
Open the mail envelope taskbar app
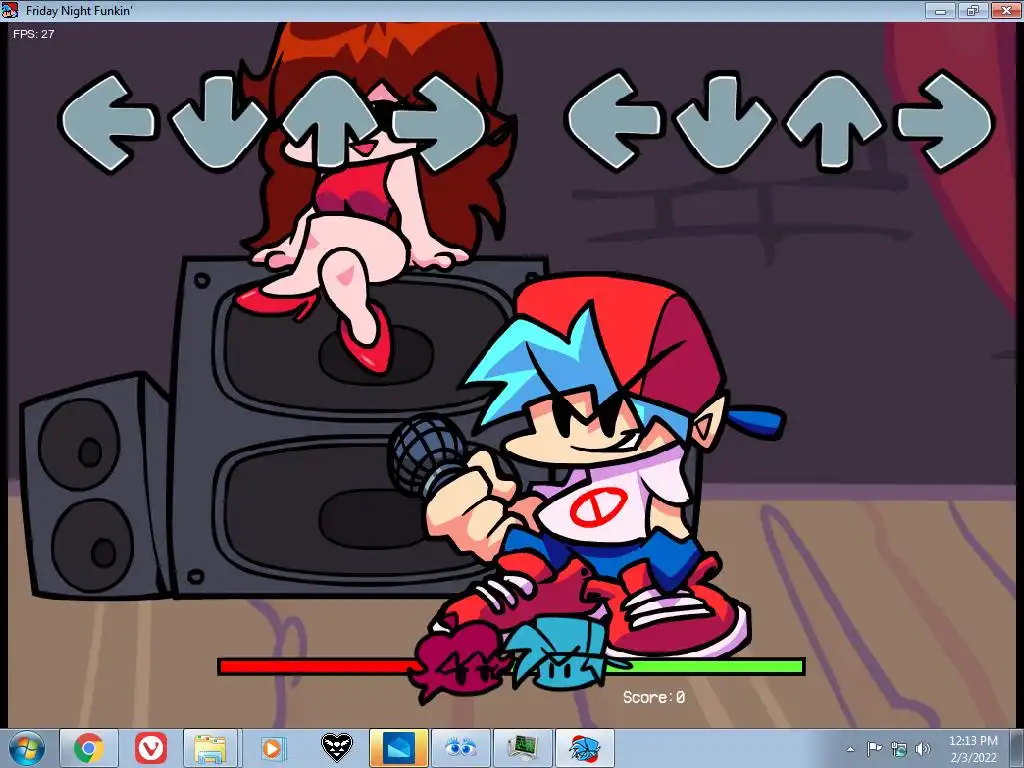398,748
